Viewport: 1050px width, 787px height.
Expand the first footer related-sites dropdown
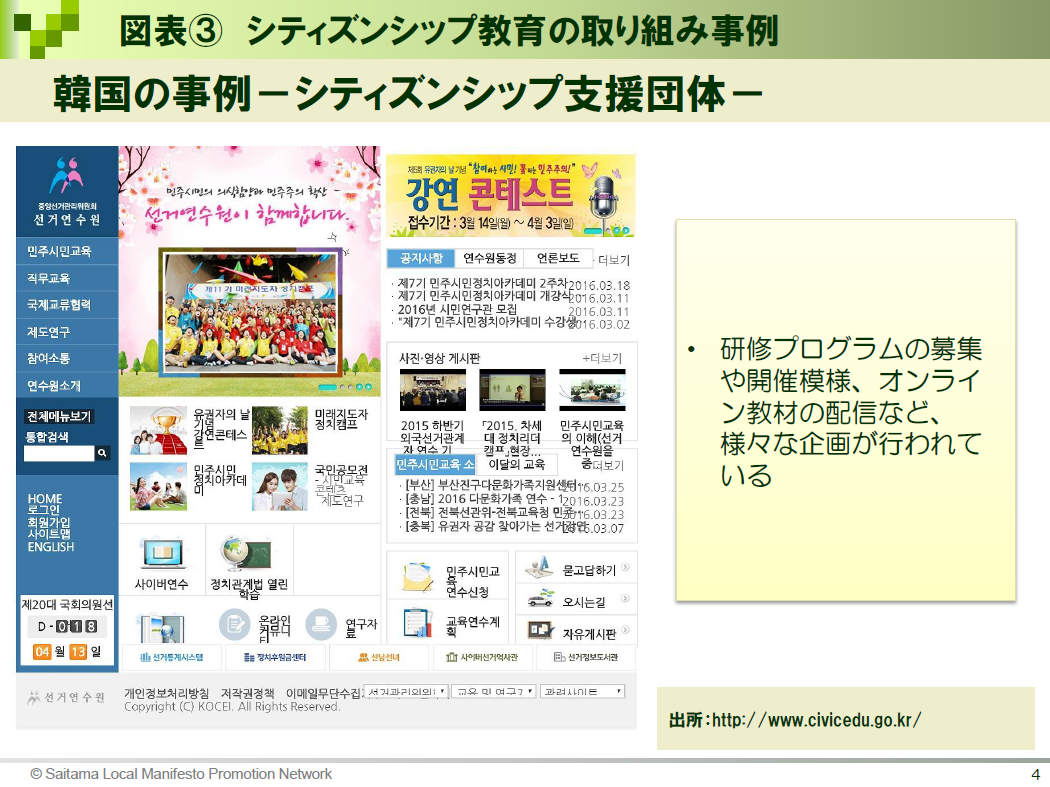coord(405,691)
